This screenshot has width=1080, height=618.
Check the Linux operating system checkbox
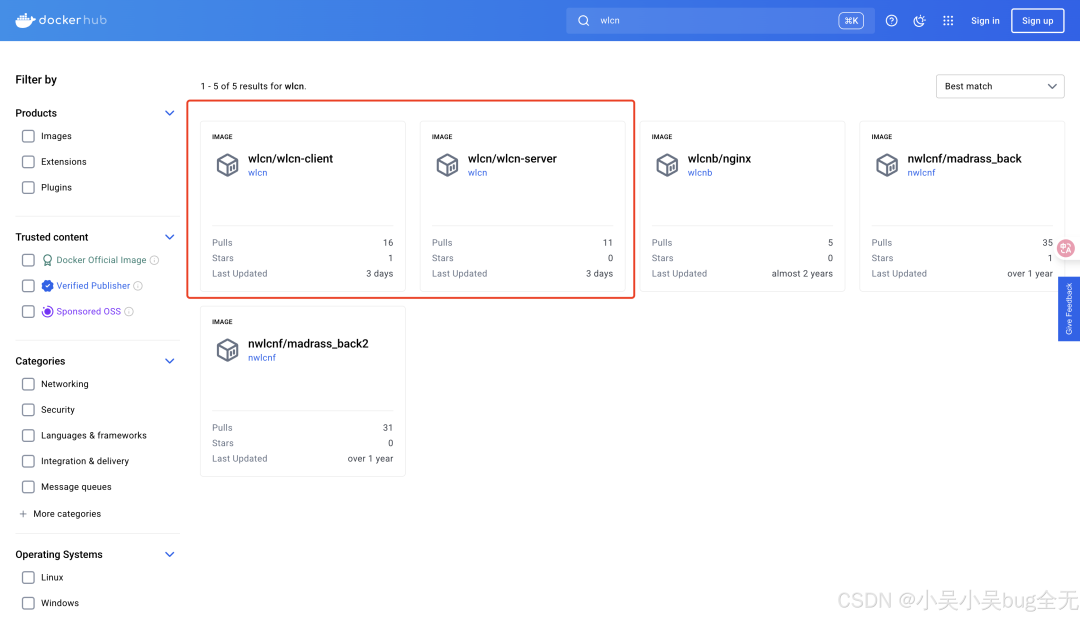pos(28,577)
